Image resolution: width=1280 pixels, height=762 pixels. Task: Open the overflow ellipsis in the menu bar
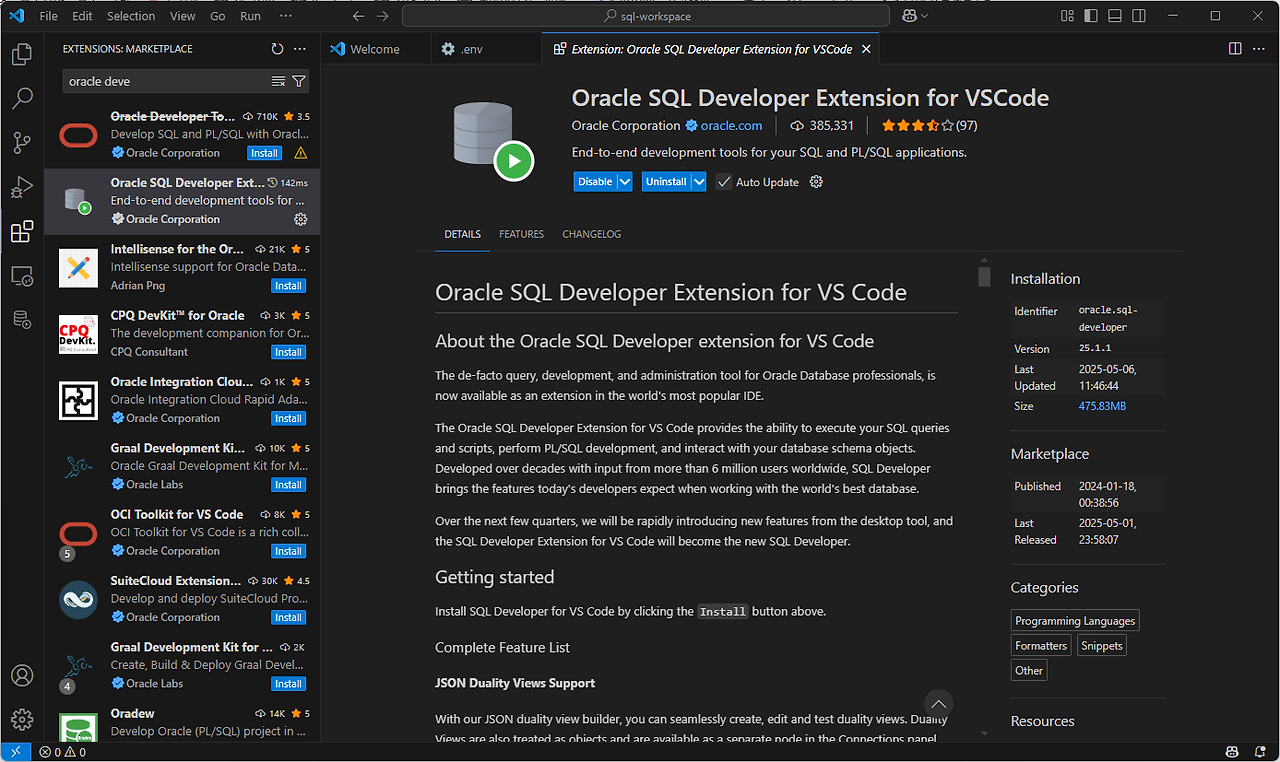coord(286,16)
